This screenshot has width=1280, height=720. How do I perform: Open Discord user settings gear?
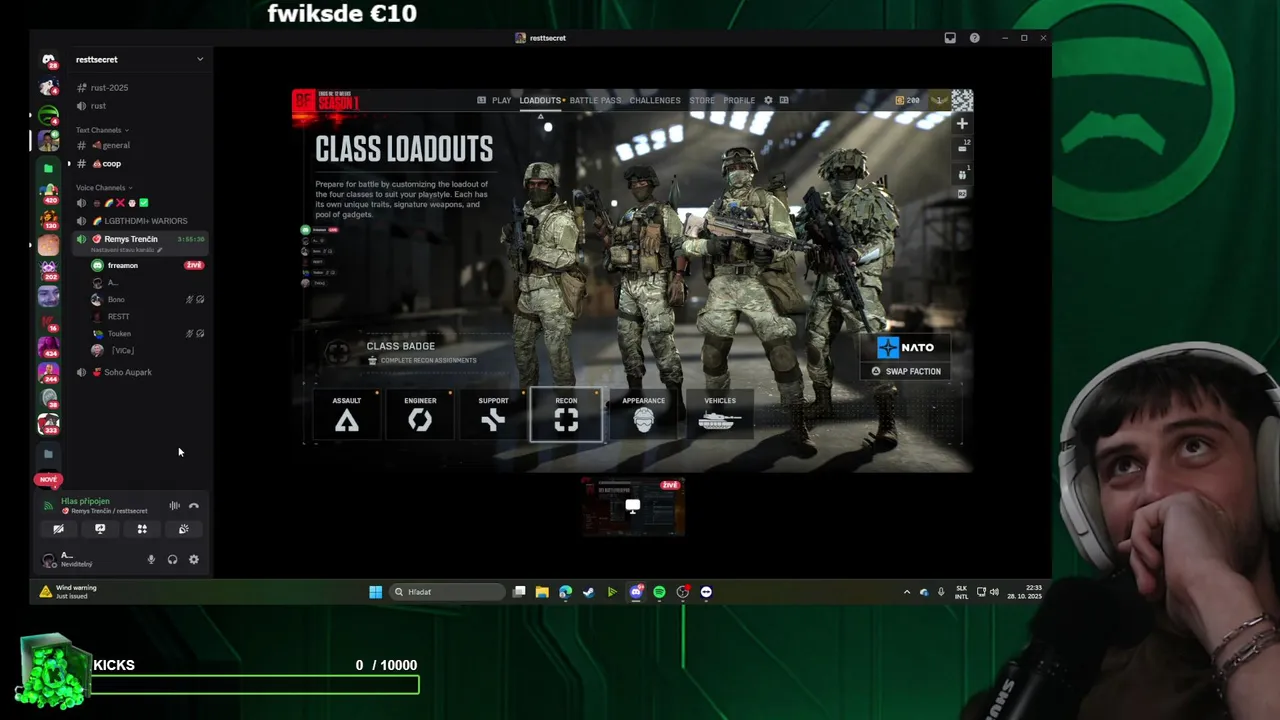194,560
